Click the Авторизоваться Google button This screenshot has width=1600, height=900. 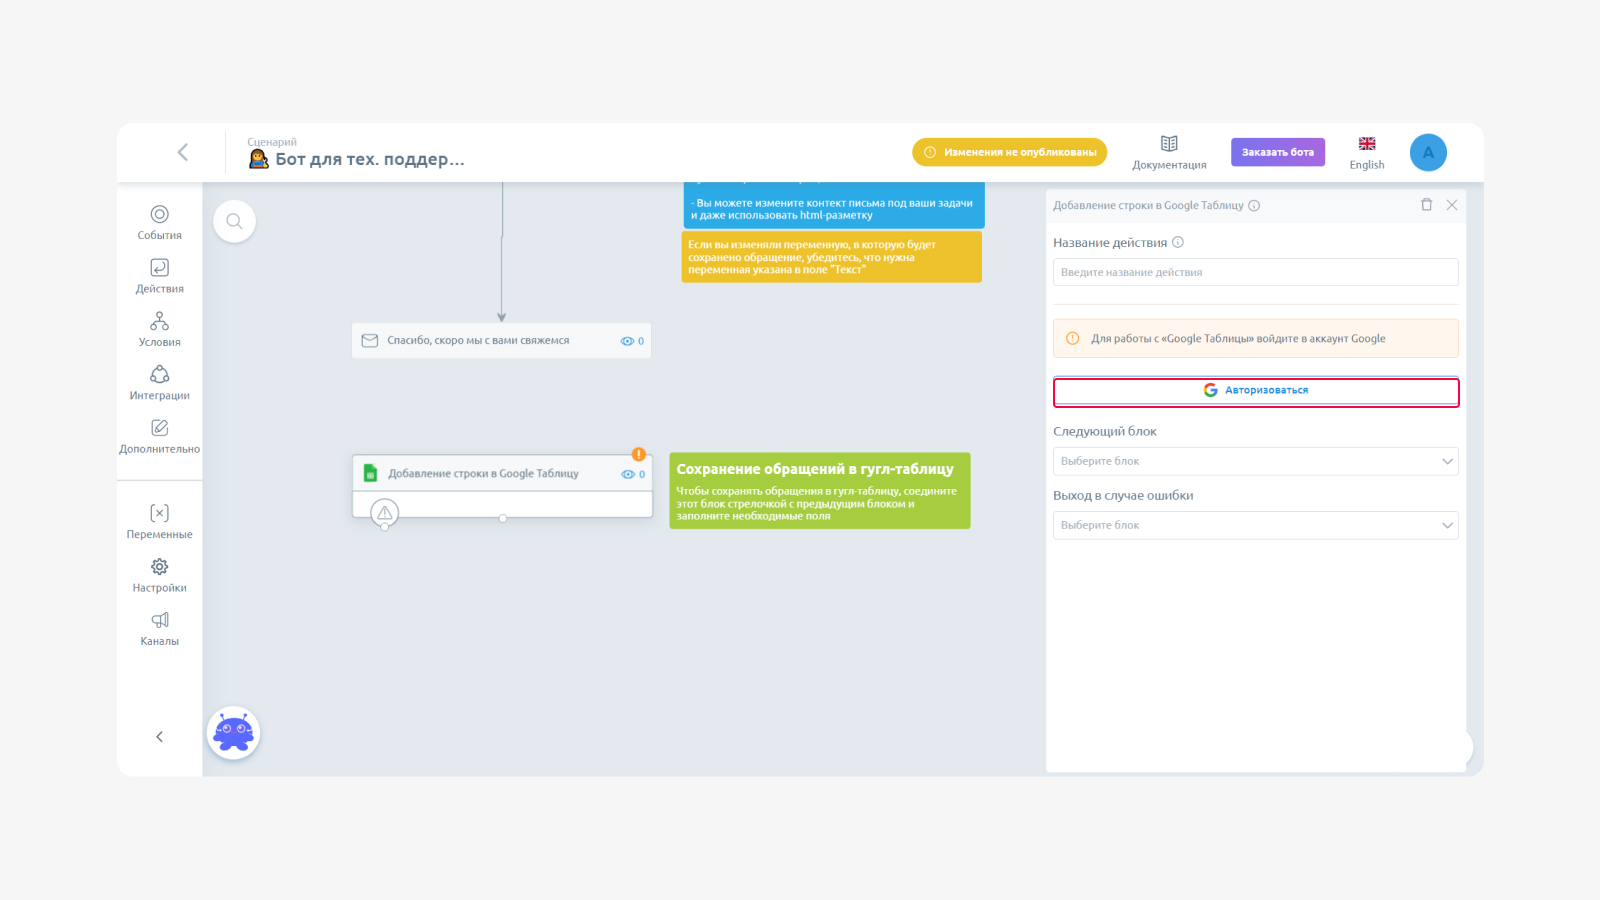point(1256,391)
